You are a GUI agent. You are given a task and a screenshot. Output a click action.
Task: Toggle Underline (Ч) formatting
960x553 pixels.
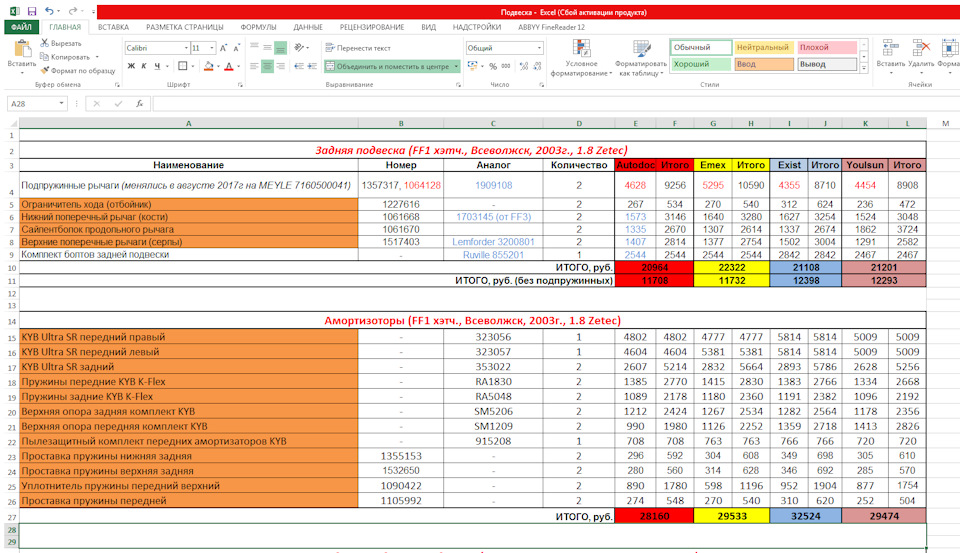pyautogui.click(x=157, y=66)
